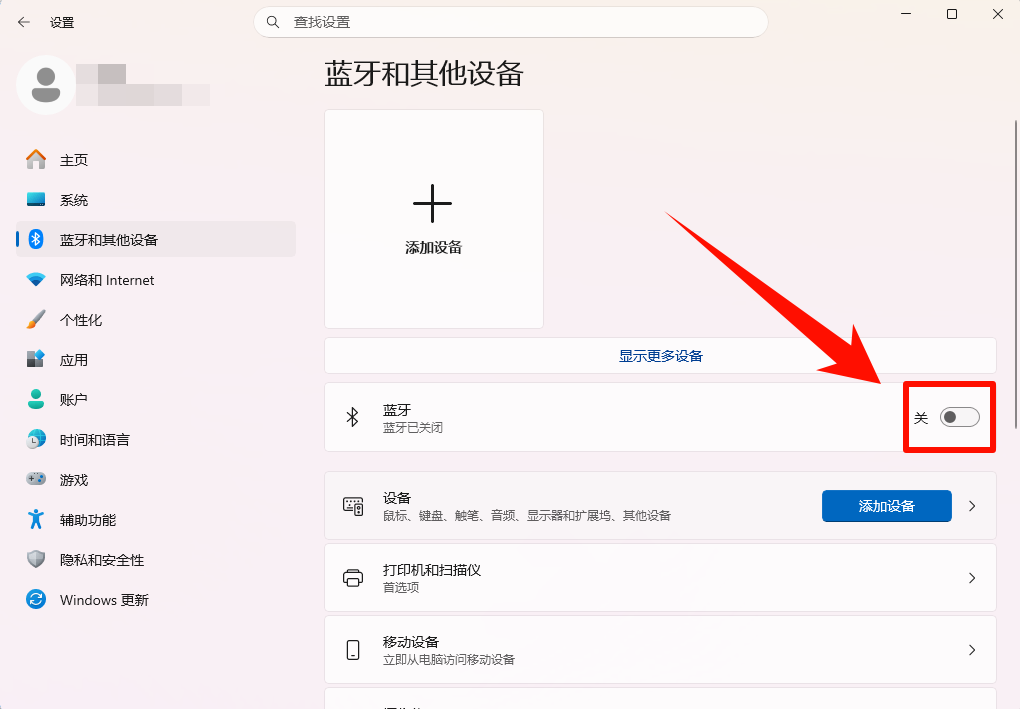Screen dimensions: 1020x709
Task: Select the 游戏 gamepad icon
Action: coord(34,479)
